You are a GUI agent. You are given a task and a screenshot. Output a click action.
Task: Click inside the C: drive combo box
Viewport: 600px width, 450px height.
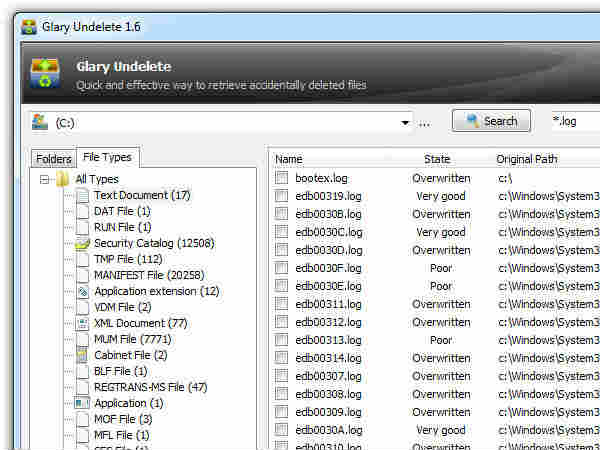(222, 122)
